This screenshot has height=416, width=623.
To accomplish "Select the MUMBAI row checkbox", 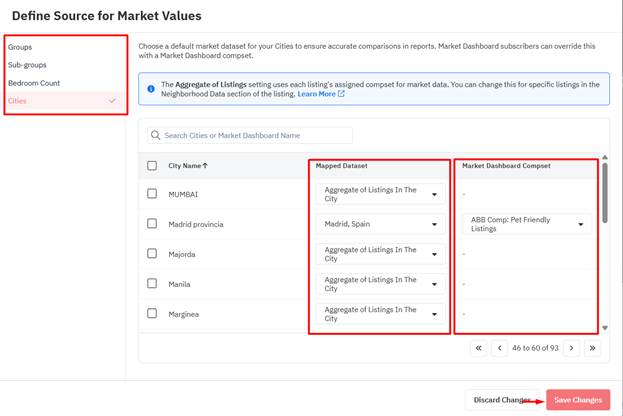I will pyautogui.click(x=152, y=194).
